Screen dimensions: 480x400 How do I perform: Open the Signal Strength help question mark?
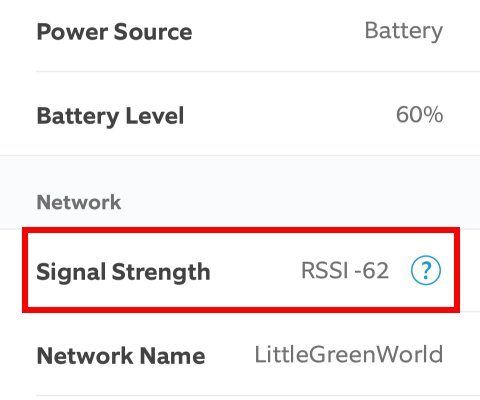coord(426,270)
